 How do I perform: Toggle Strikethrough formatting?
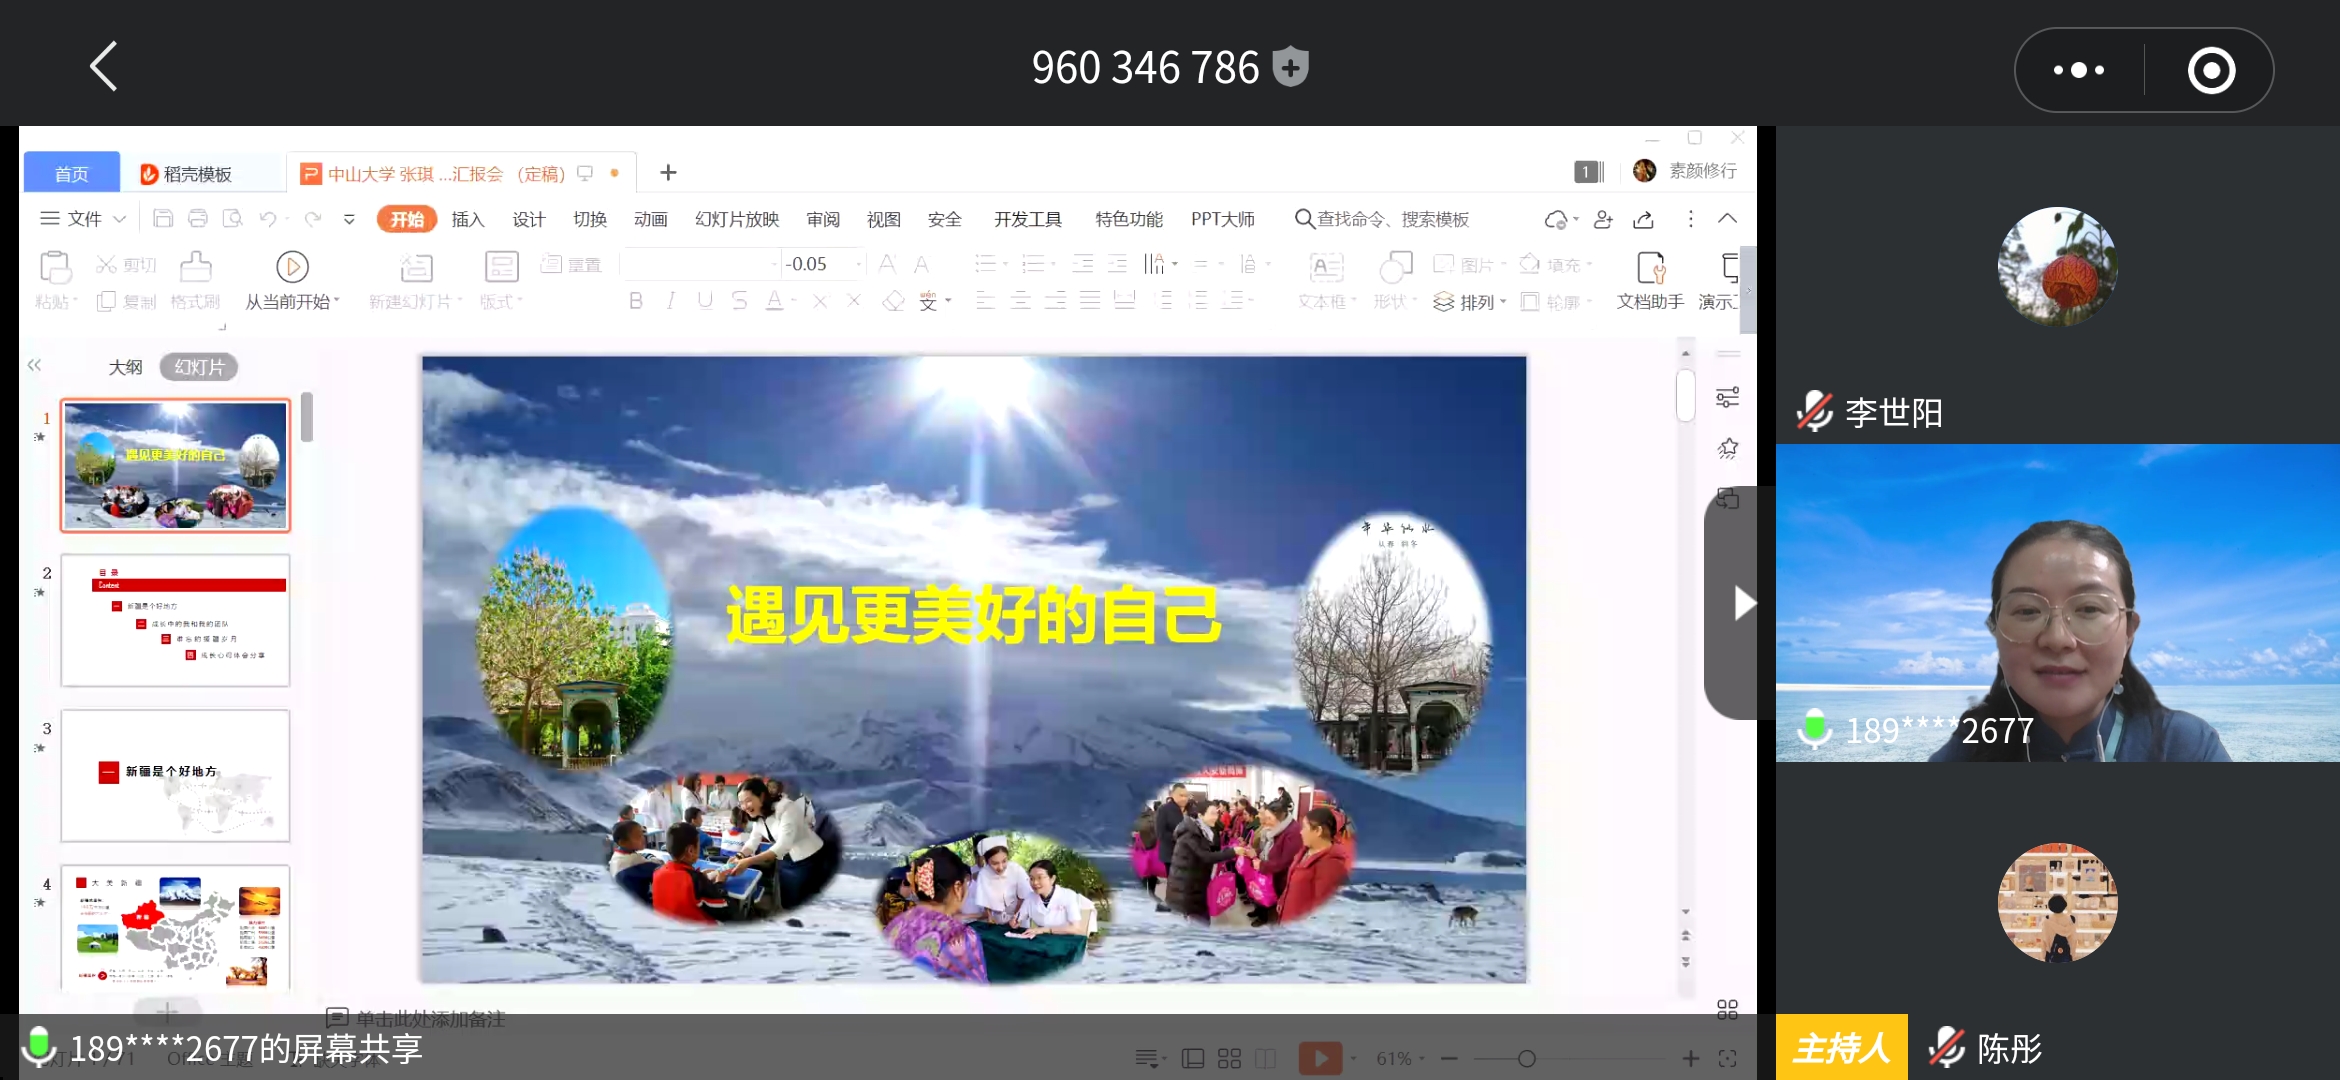click(739, 301)
